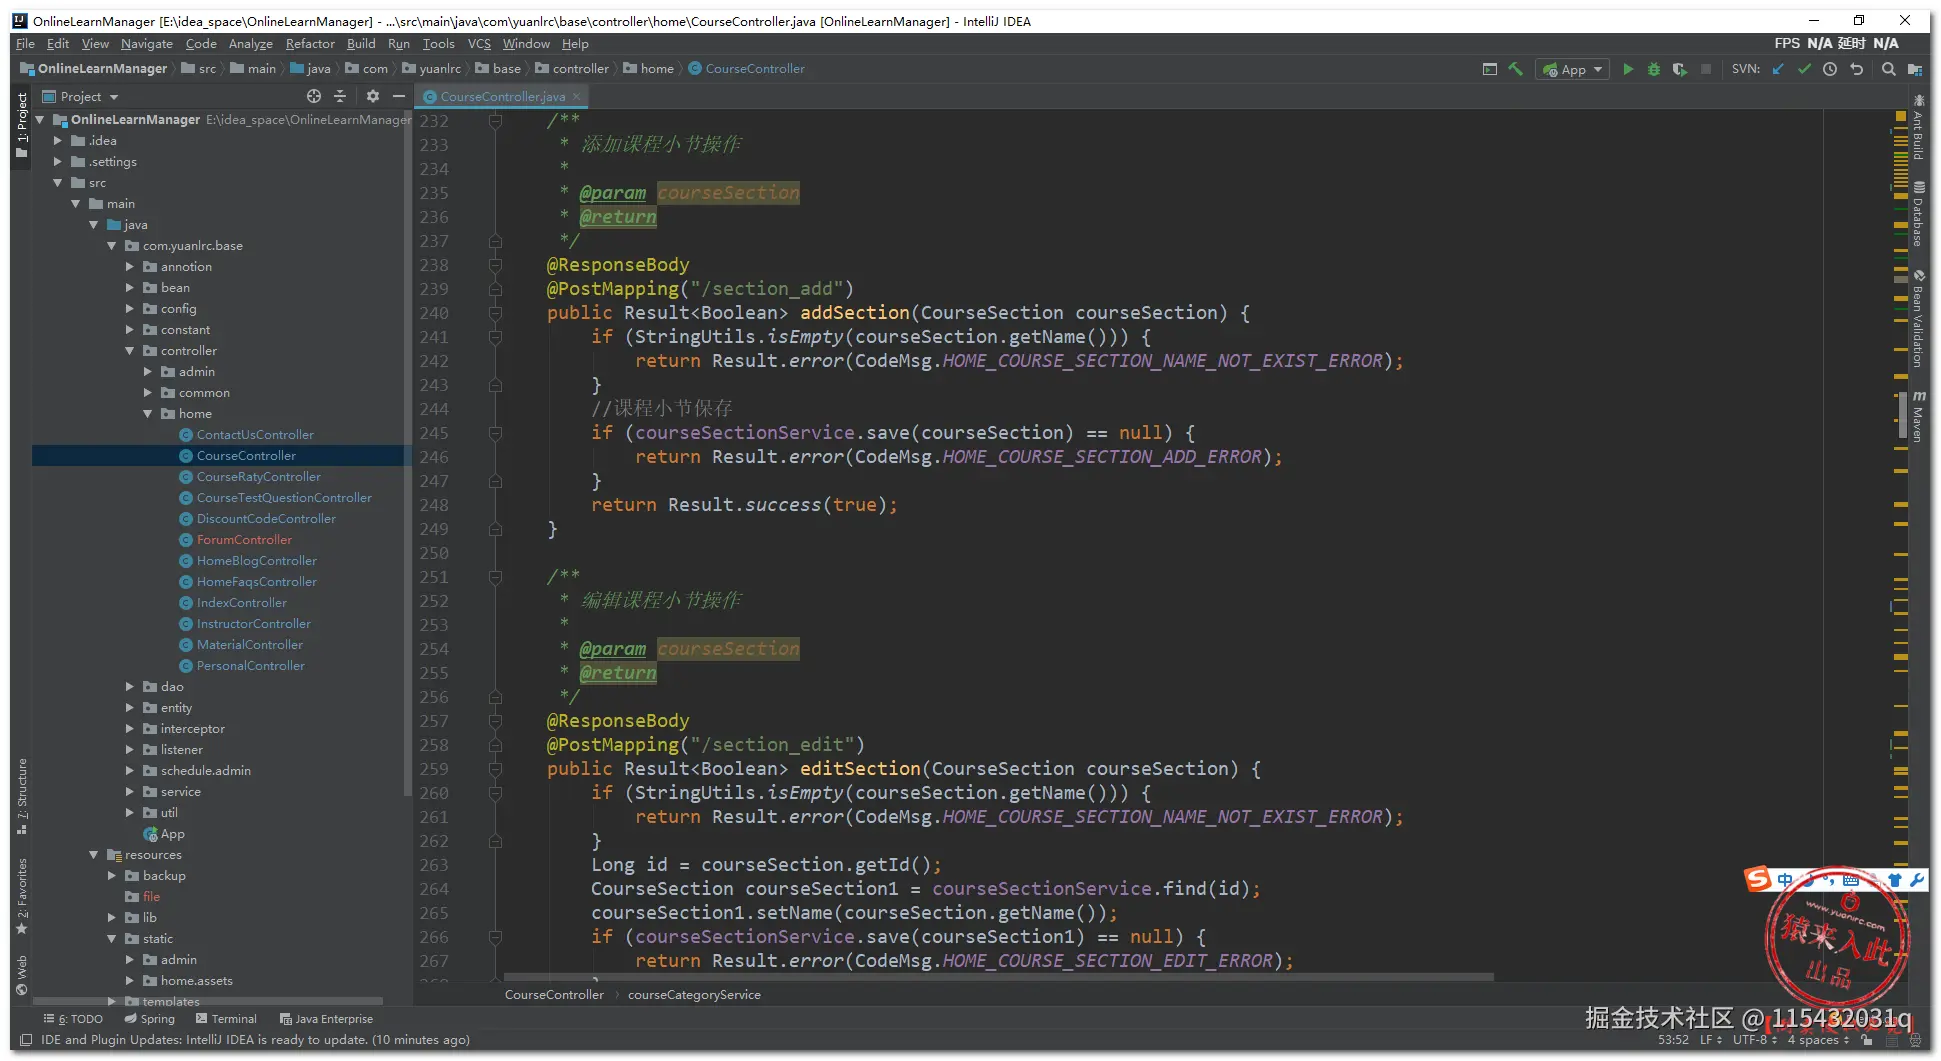Run App with coverage

point(1680,69)
